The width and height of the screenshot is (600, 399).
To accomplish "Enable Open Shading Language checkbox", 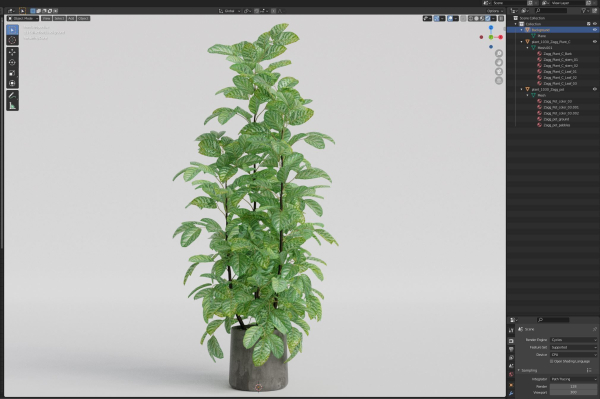I will pos(551,361).
